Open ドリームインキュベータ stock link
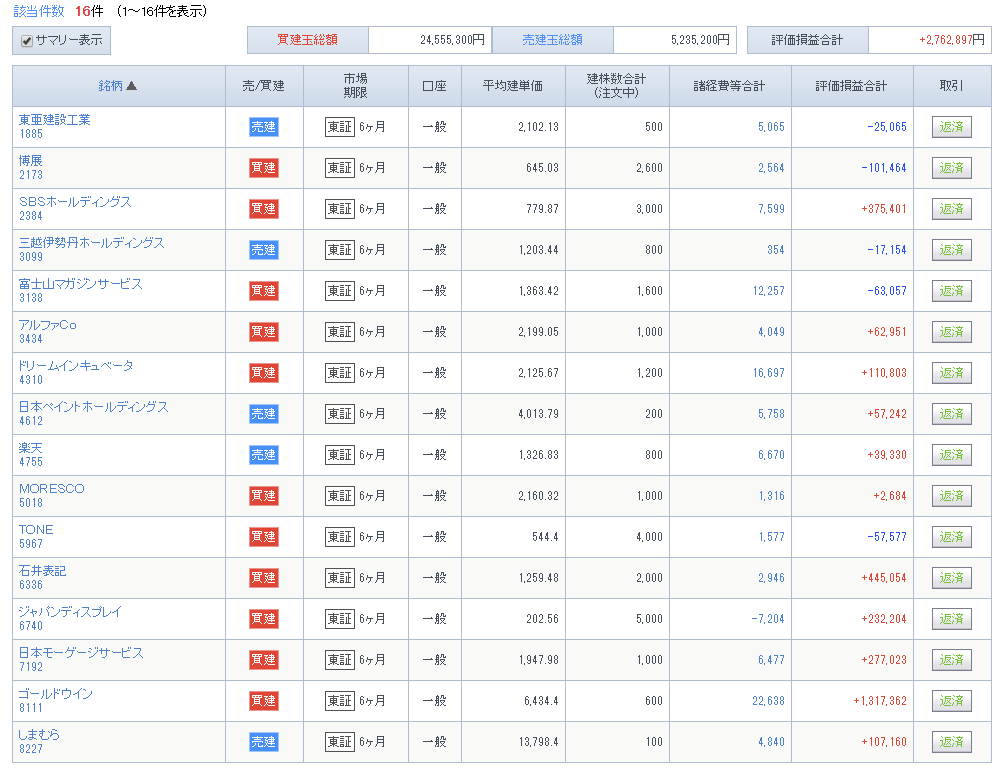 (x=76, y=366)
